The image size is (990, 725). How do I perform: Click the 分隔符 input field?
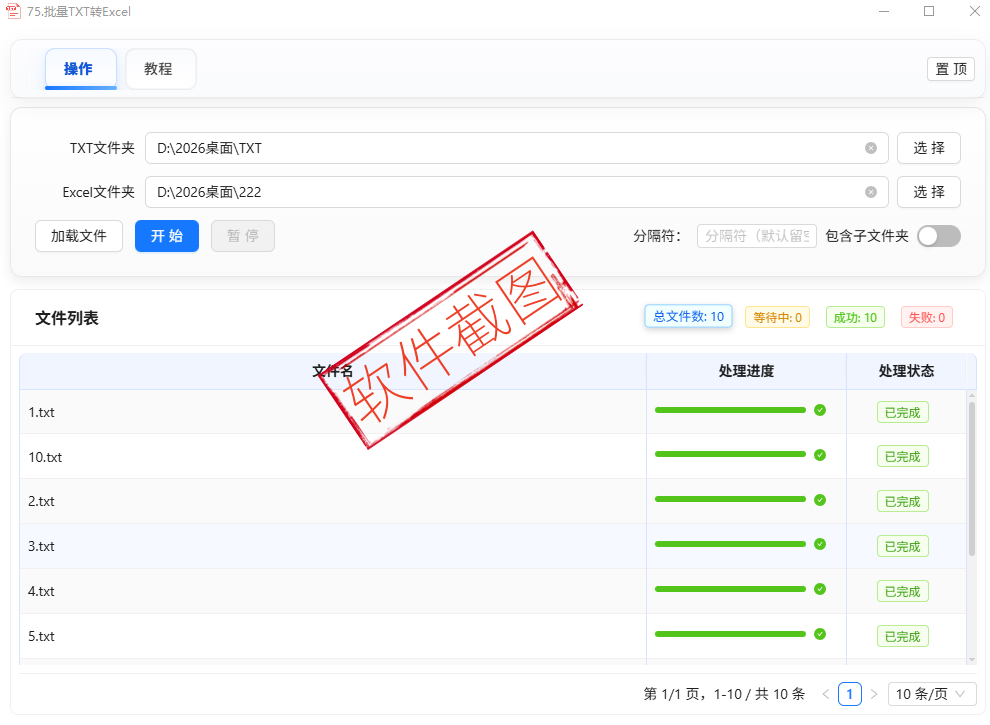tap(756, 236)
